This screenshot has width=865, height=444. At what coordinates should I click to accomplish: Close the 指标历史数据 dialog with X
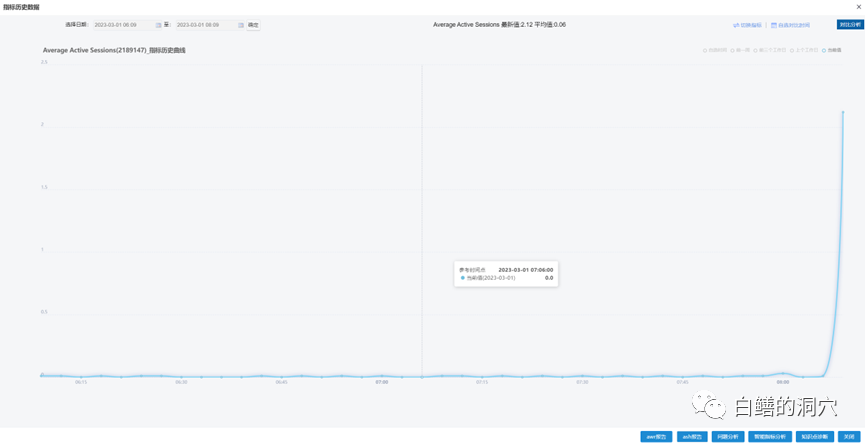[858, 7]
